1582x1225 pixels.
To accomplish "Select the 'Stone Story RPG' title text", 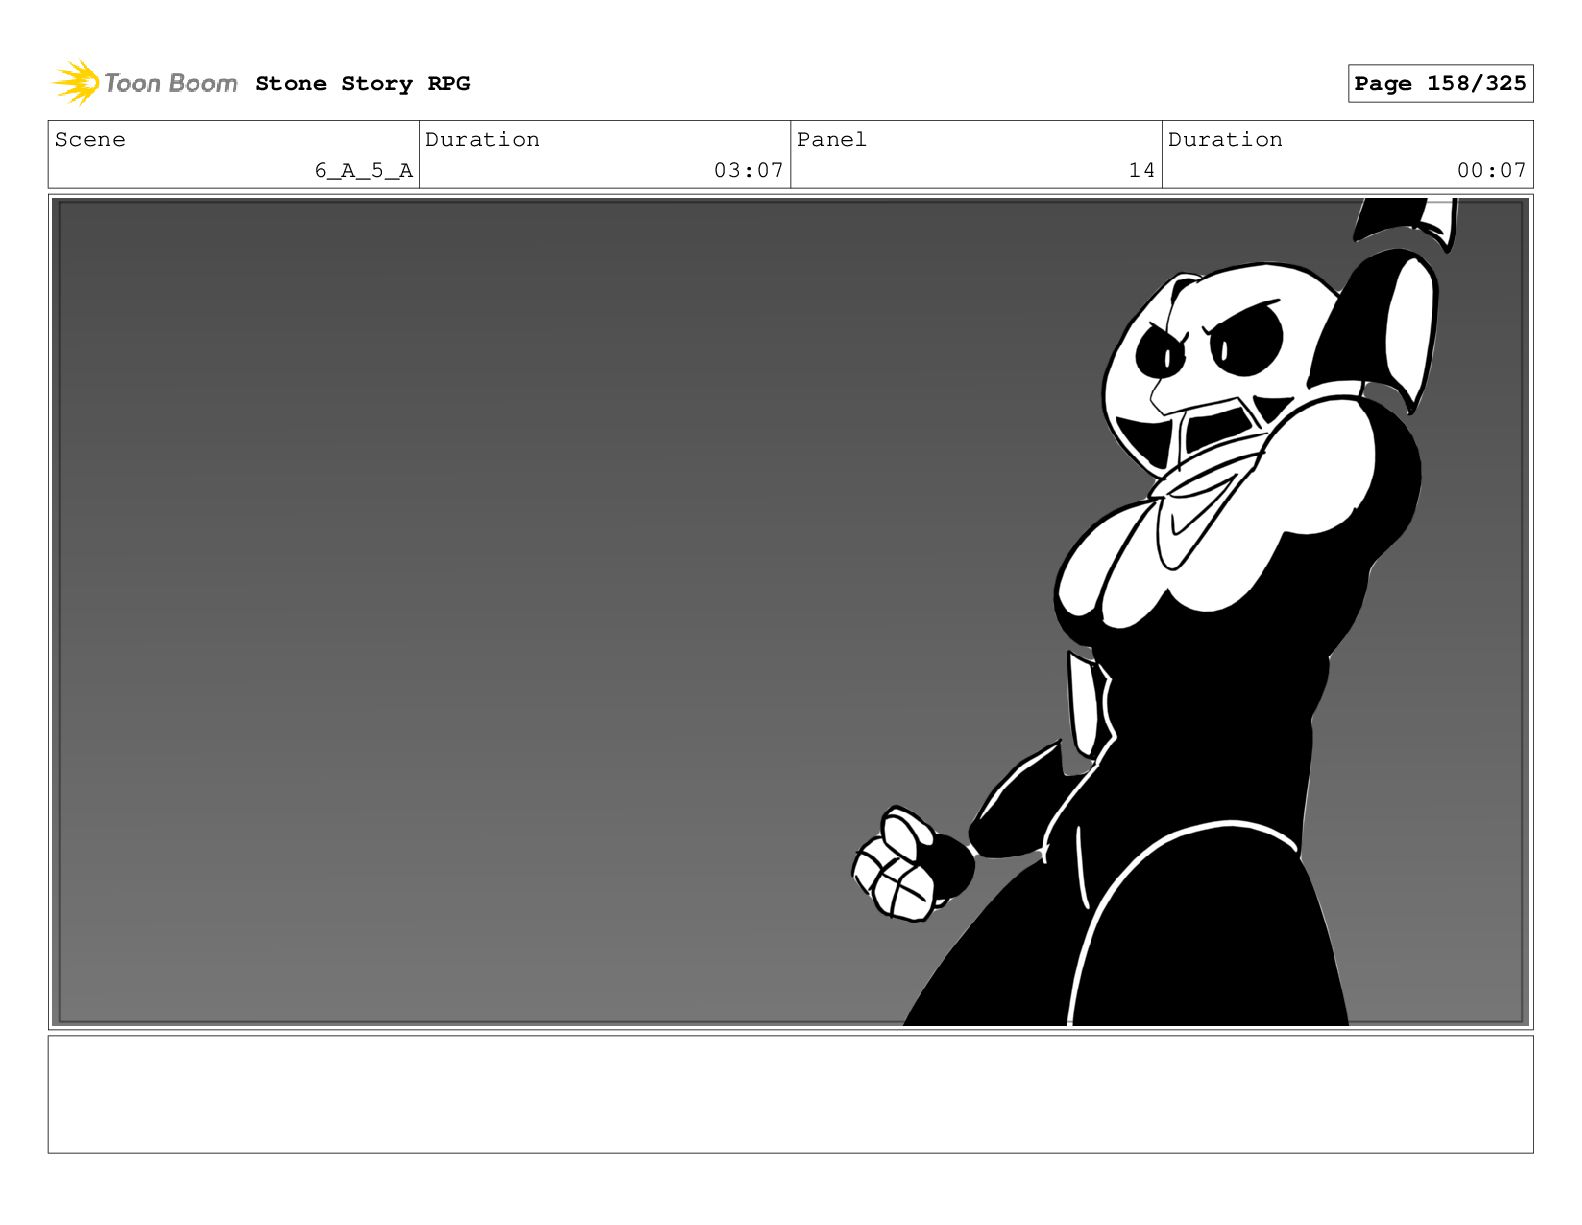I will coord(362,84).
